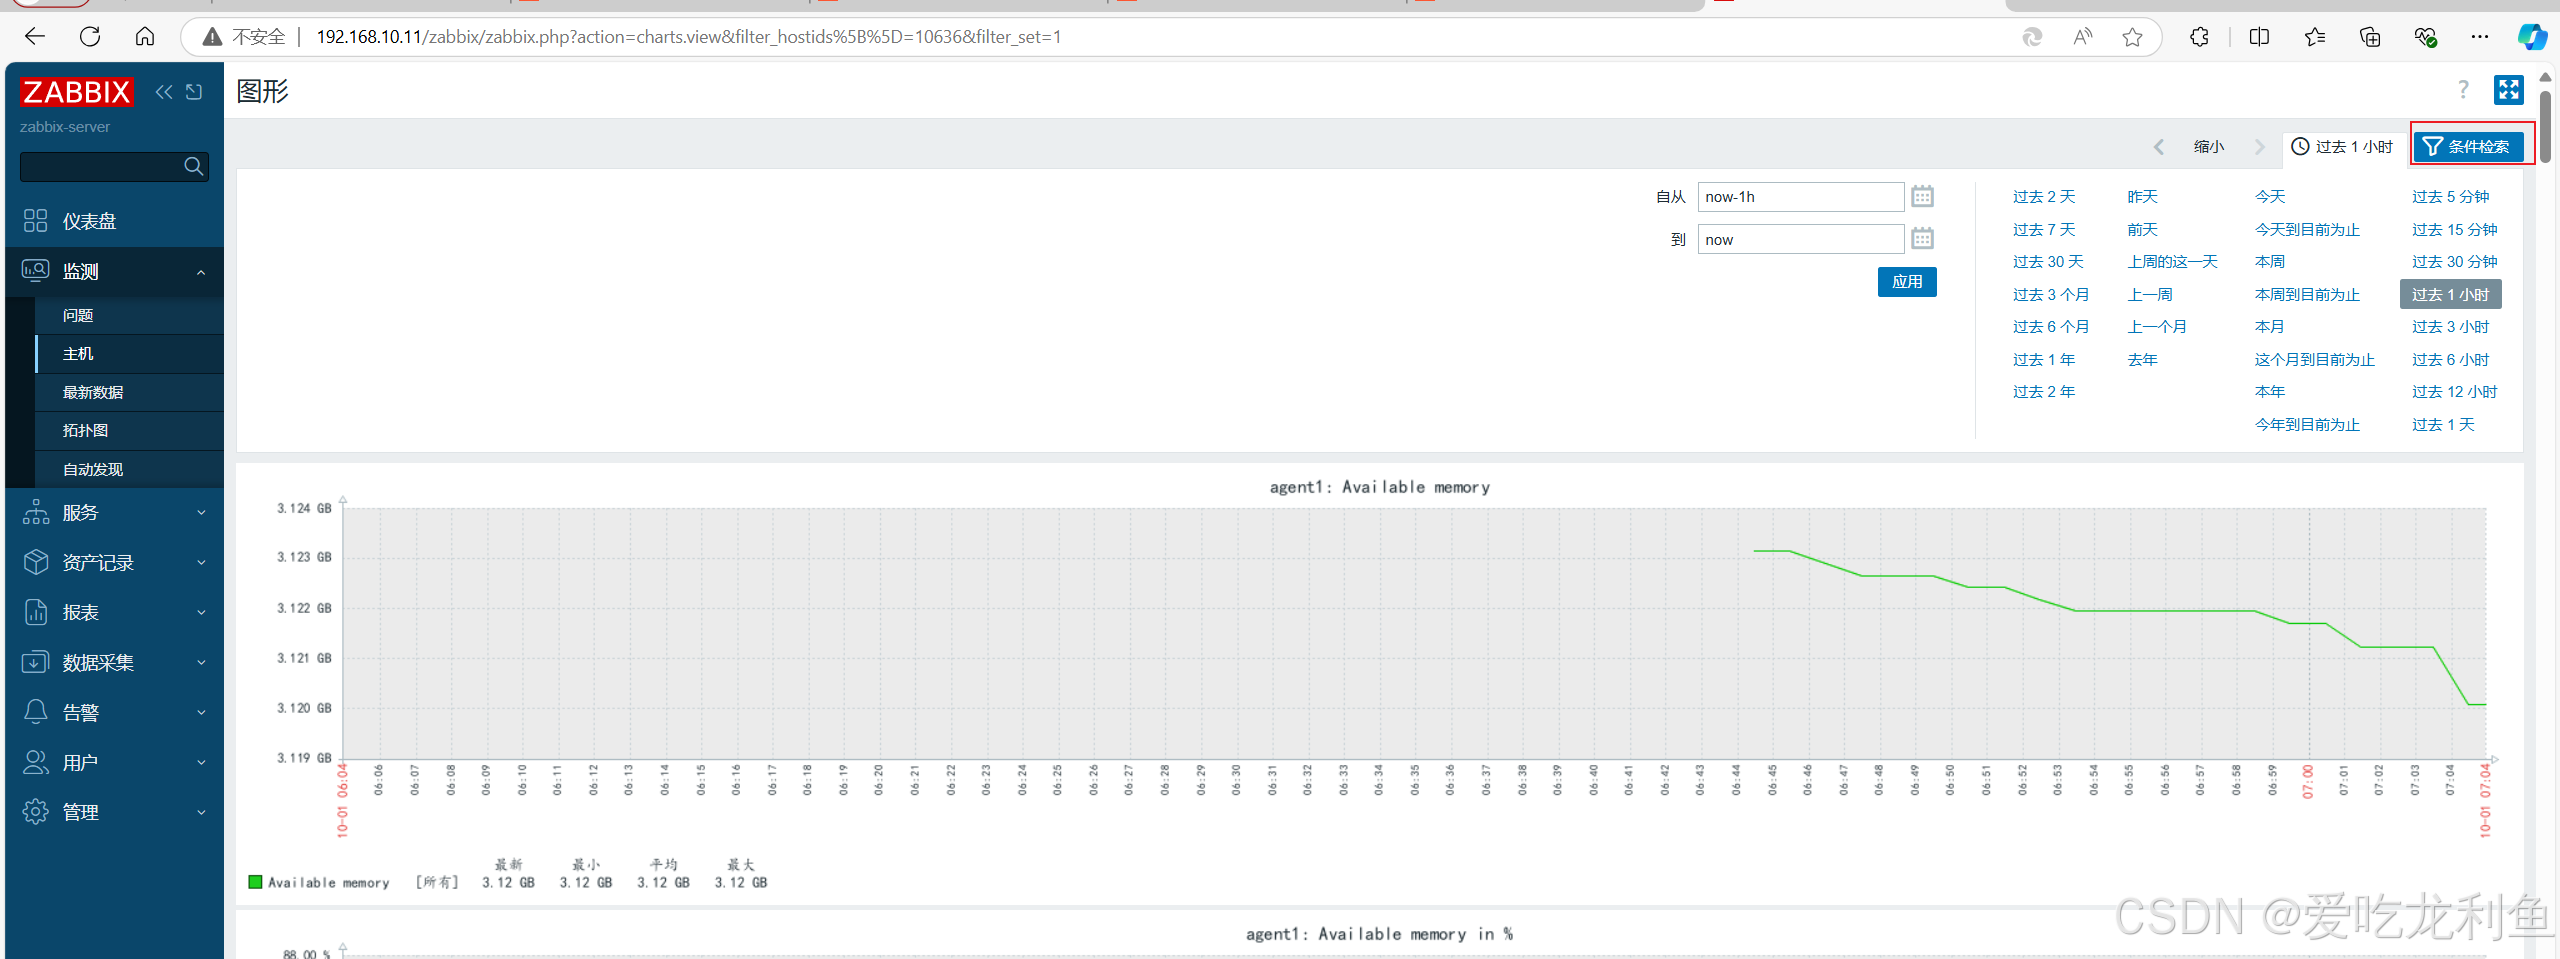Screen dimensions: 2560x959
Task: Expand the 用户 users section
Action: (114, 762)
